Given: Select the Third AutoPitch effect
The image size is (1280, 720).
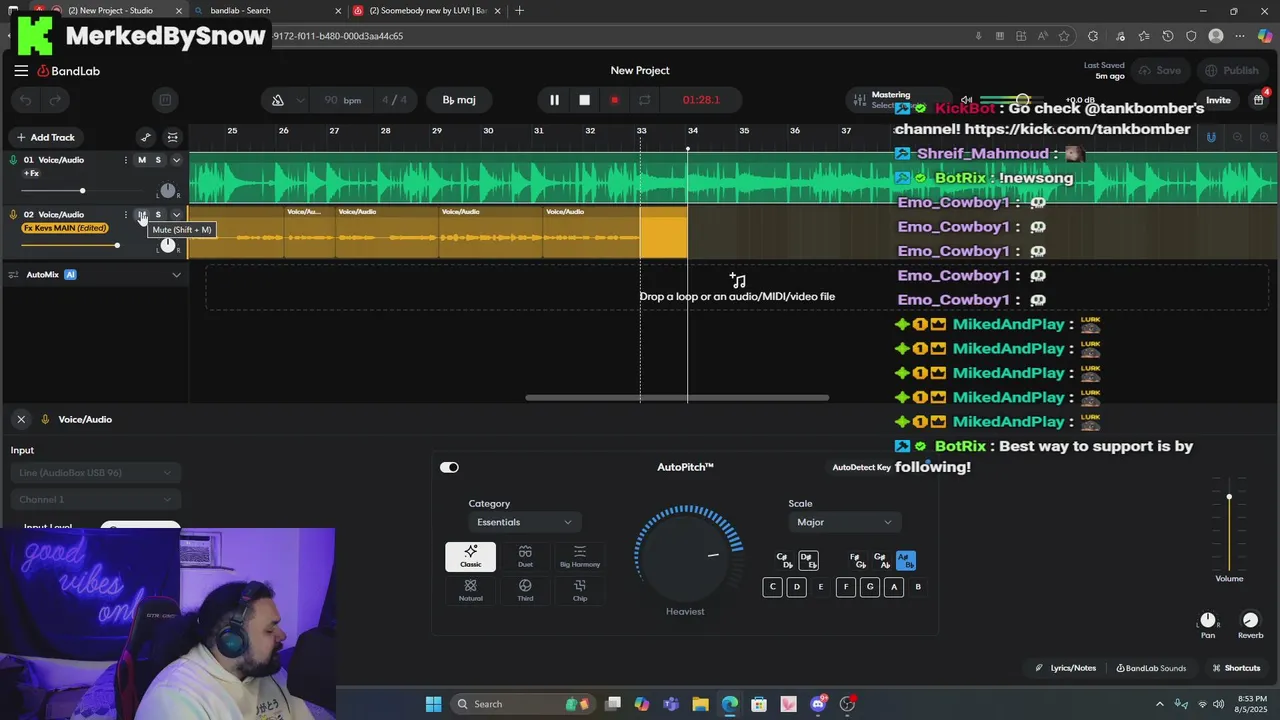Looking at the screenshot, I should coord(525,590).
